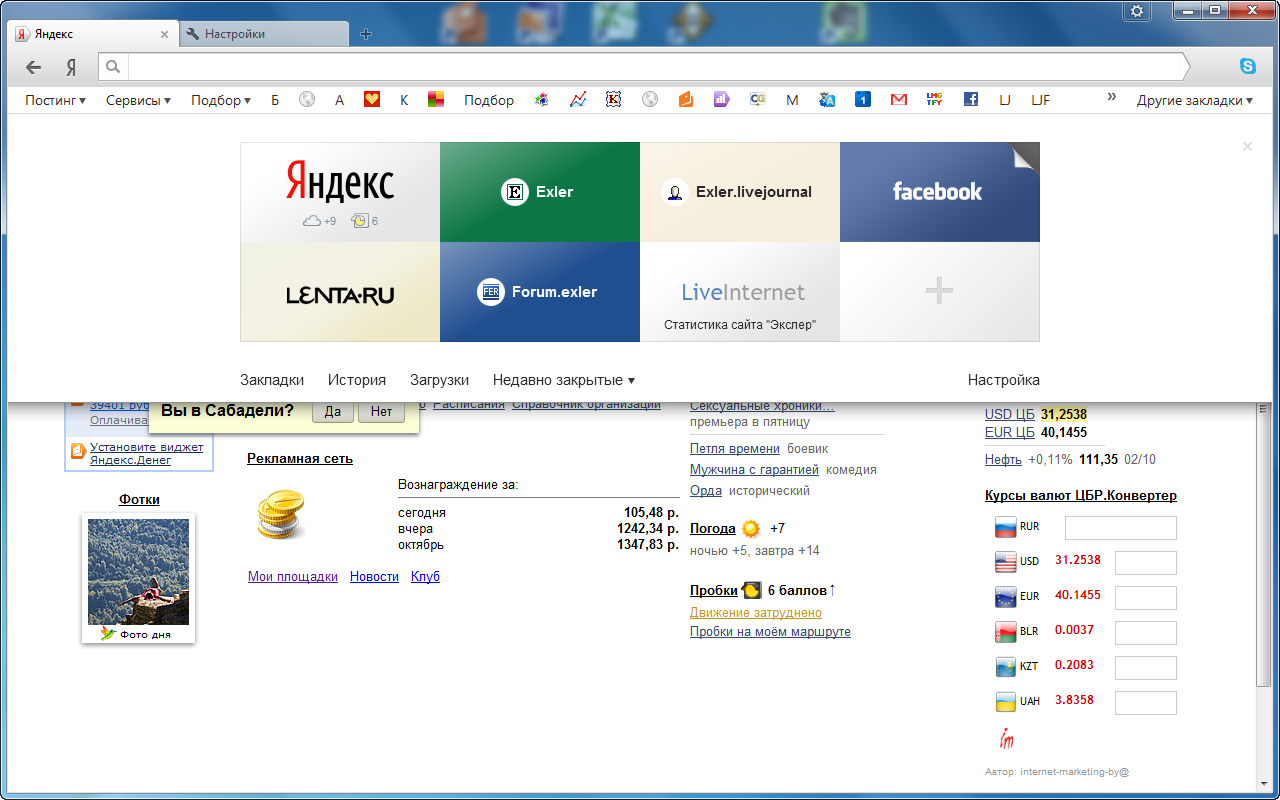Click the browser settings gear icon
Screen dimensions: 1280x800
tap(1136, 11)
